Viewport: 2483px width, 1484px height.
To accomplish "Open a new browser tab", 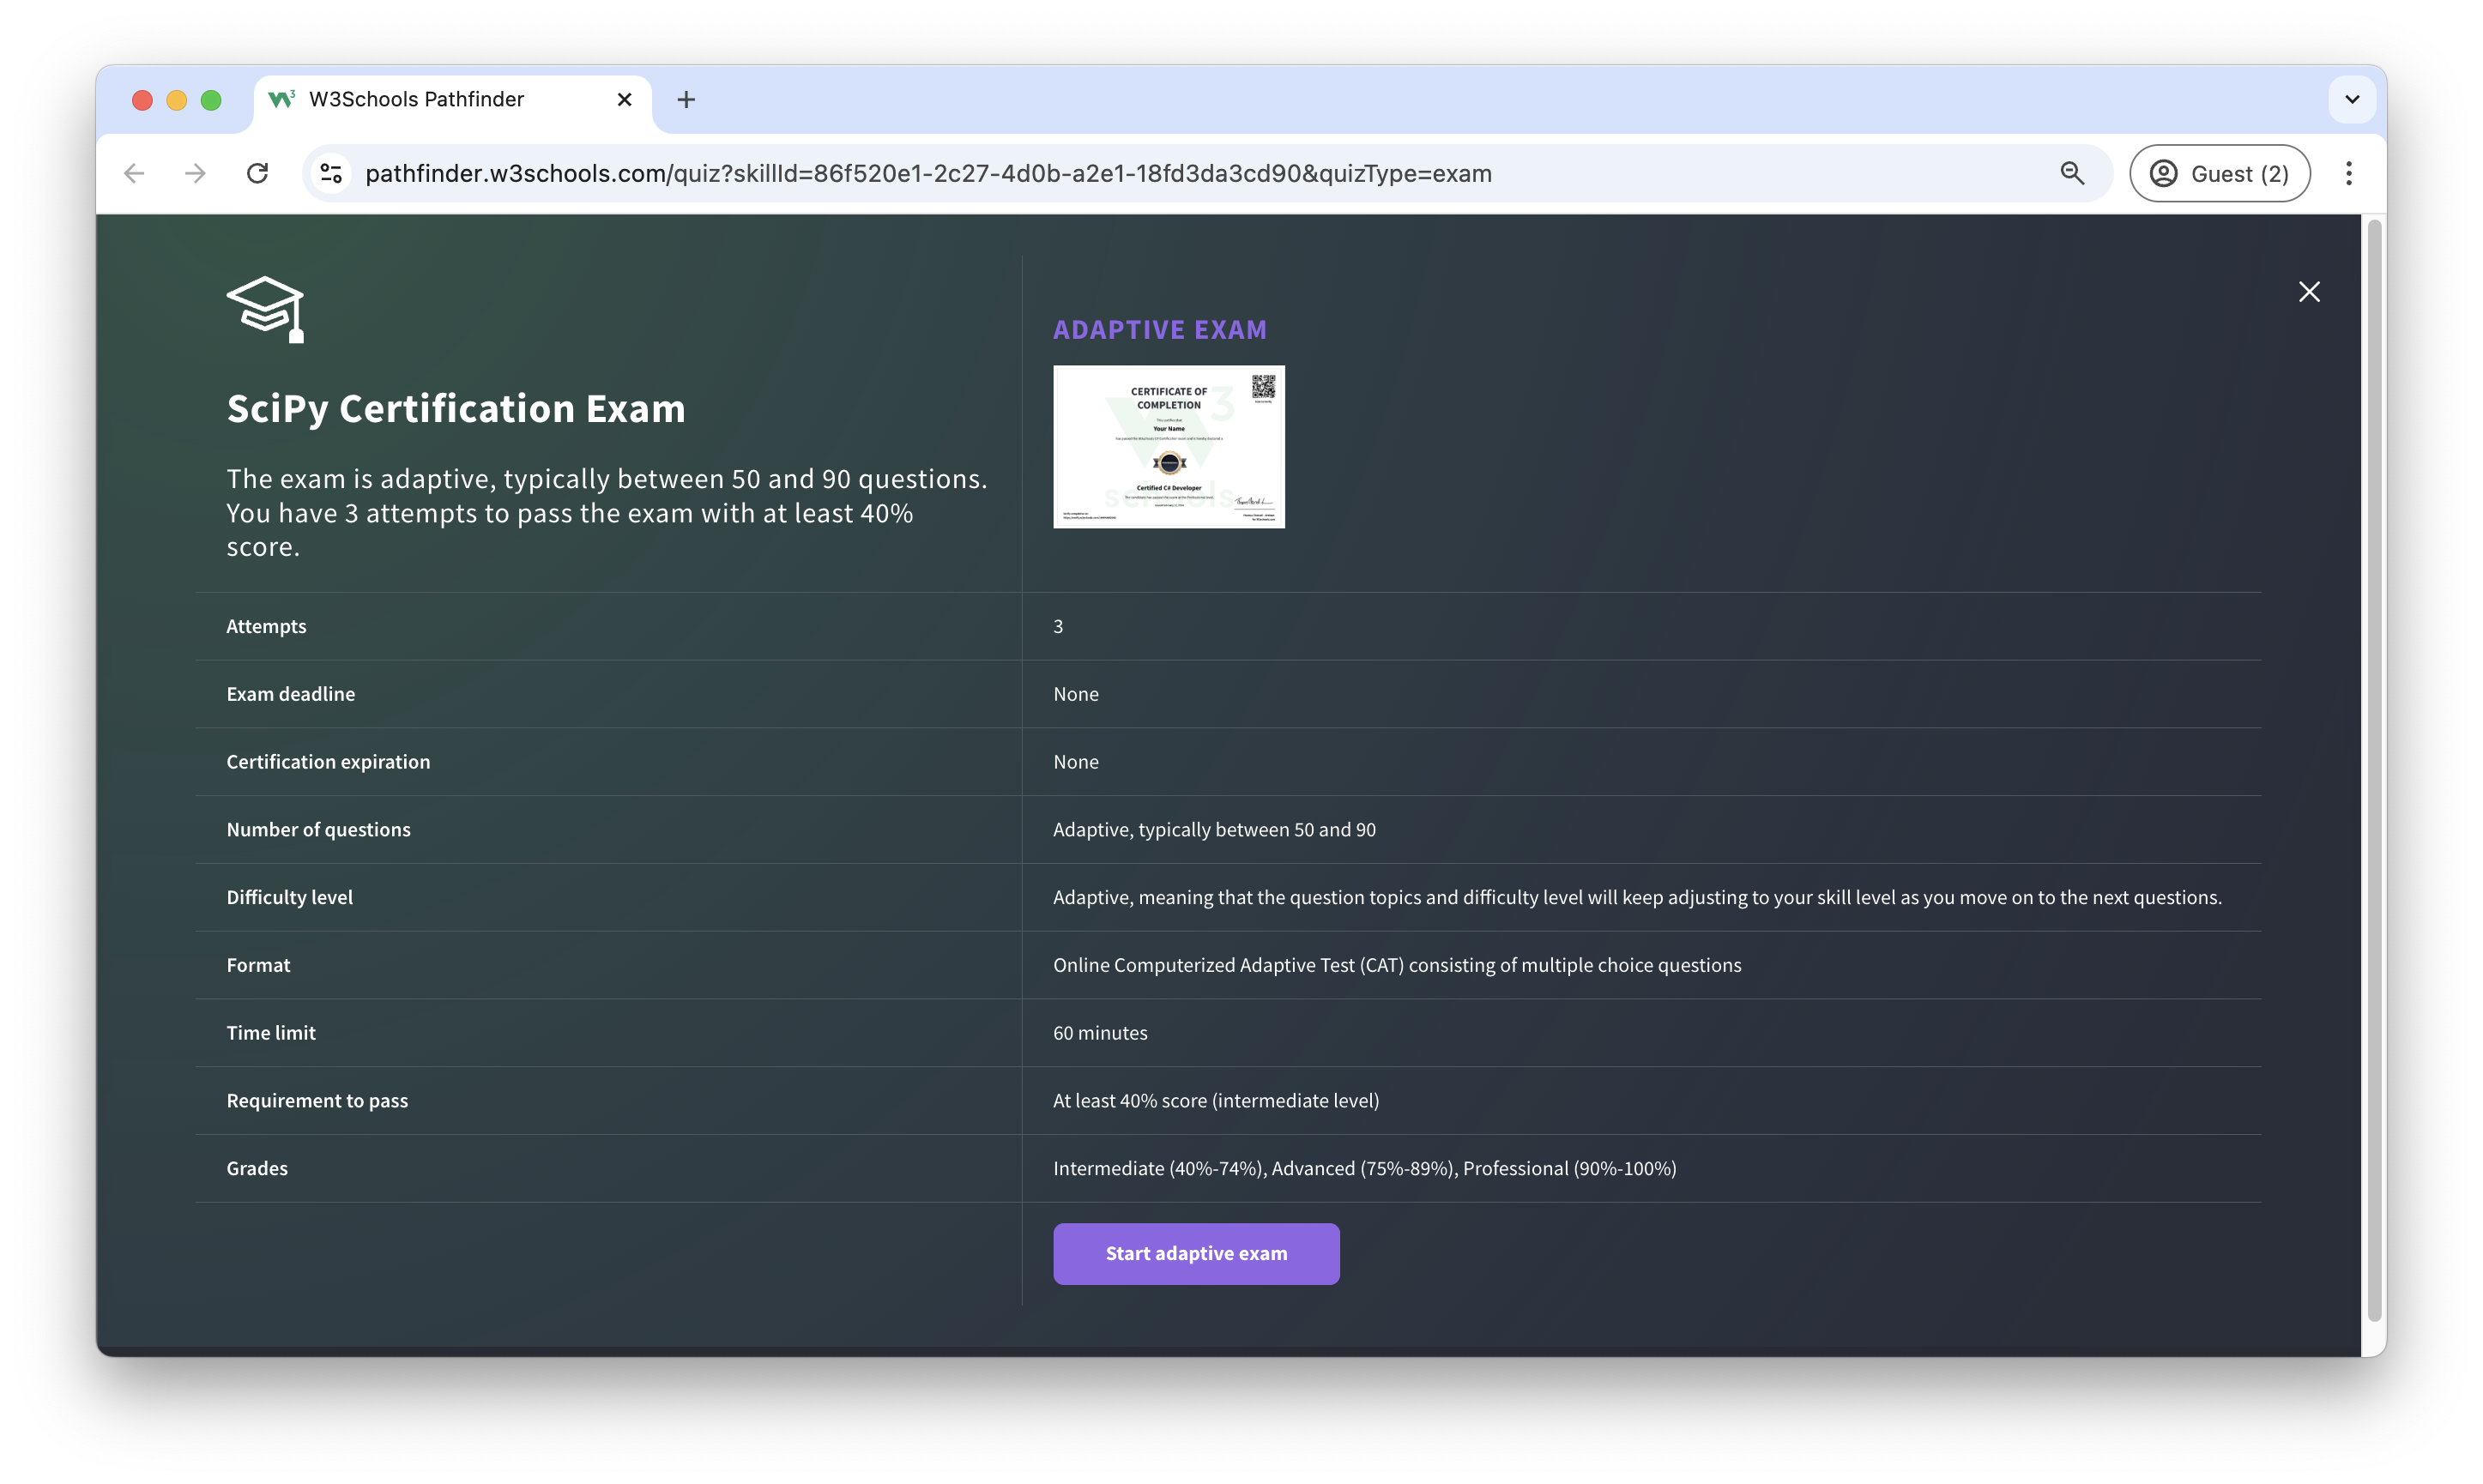I will [686, 100].
